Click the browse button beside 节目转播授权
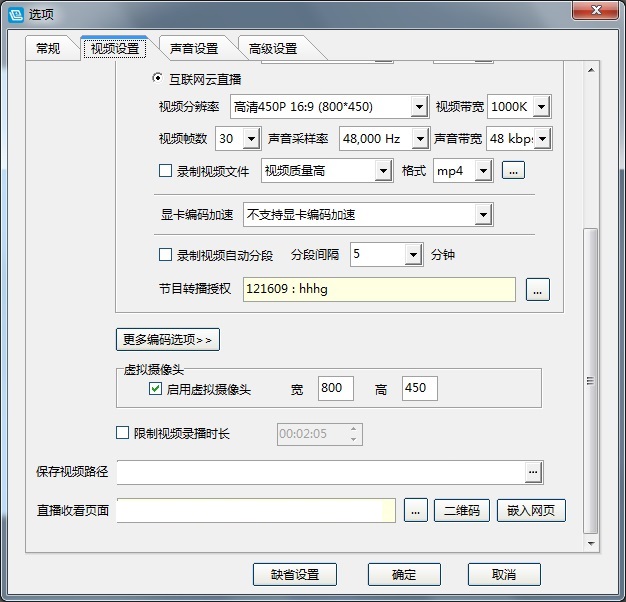The height and width of the screenshot is (602, 626). pos(538,289)
